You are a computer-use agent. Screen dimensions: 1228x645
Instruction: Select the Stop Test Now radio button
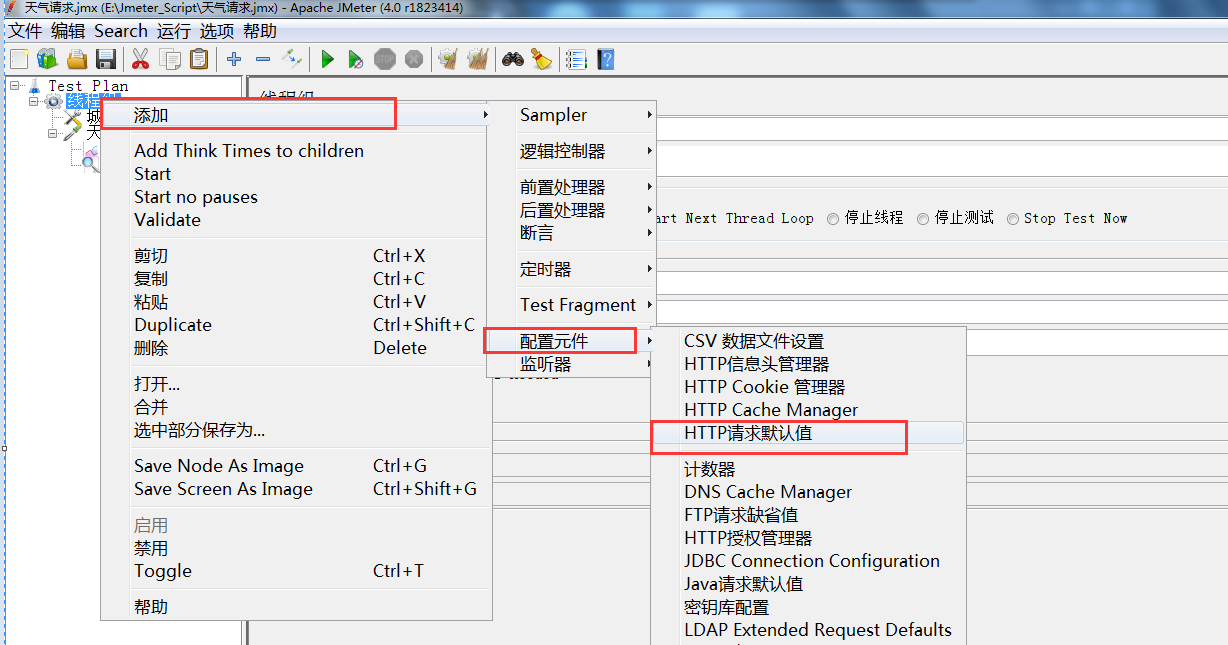point(1013,219)
